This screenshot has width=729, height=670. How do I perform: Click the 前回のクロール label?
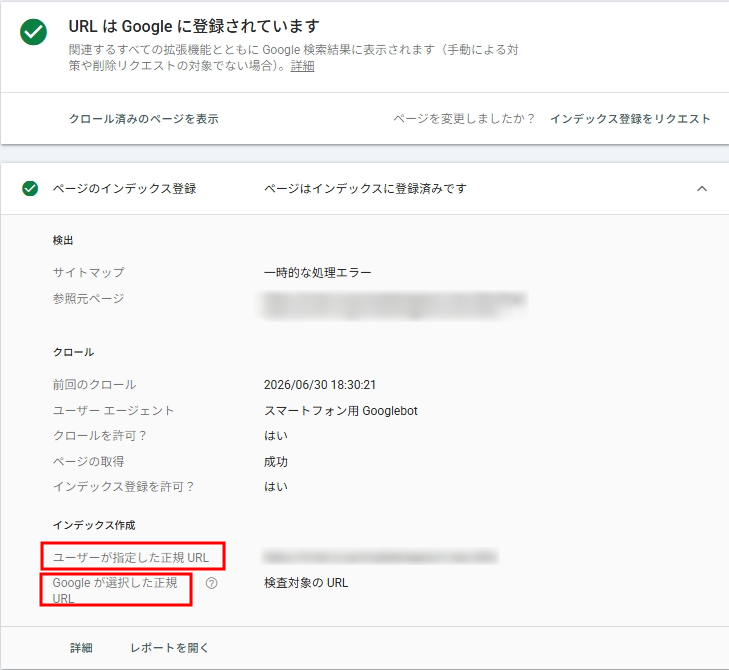coord(94,385)
